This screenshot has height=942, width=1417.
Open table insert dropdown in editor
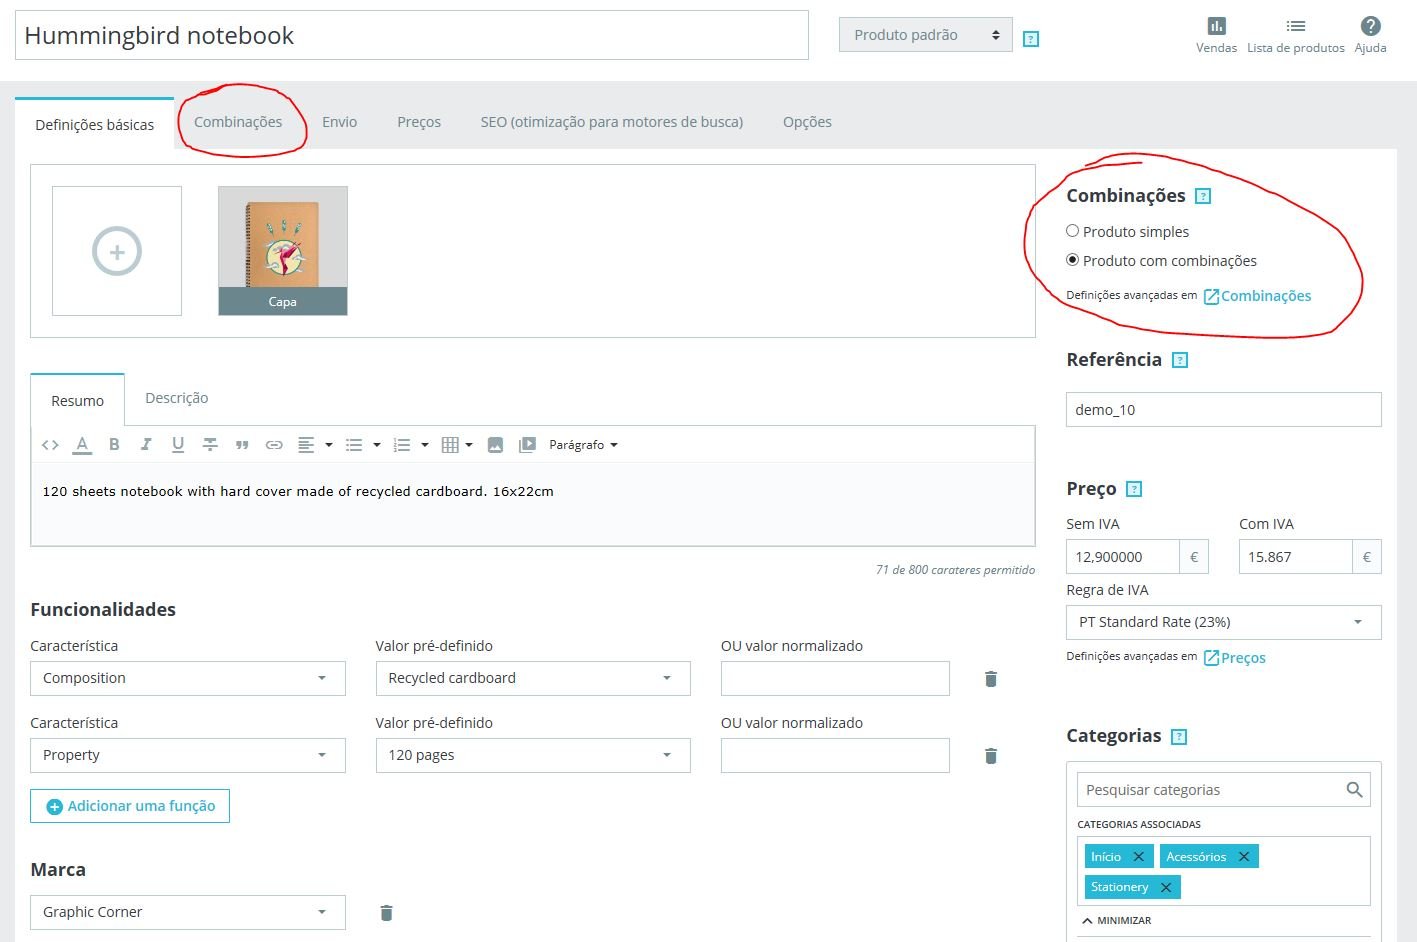(457, 445)
